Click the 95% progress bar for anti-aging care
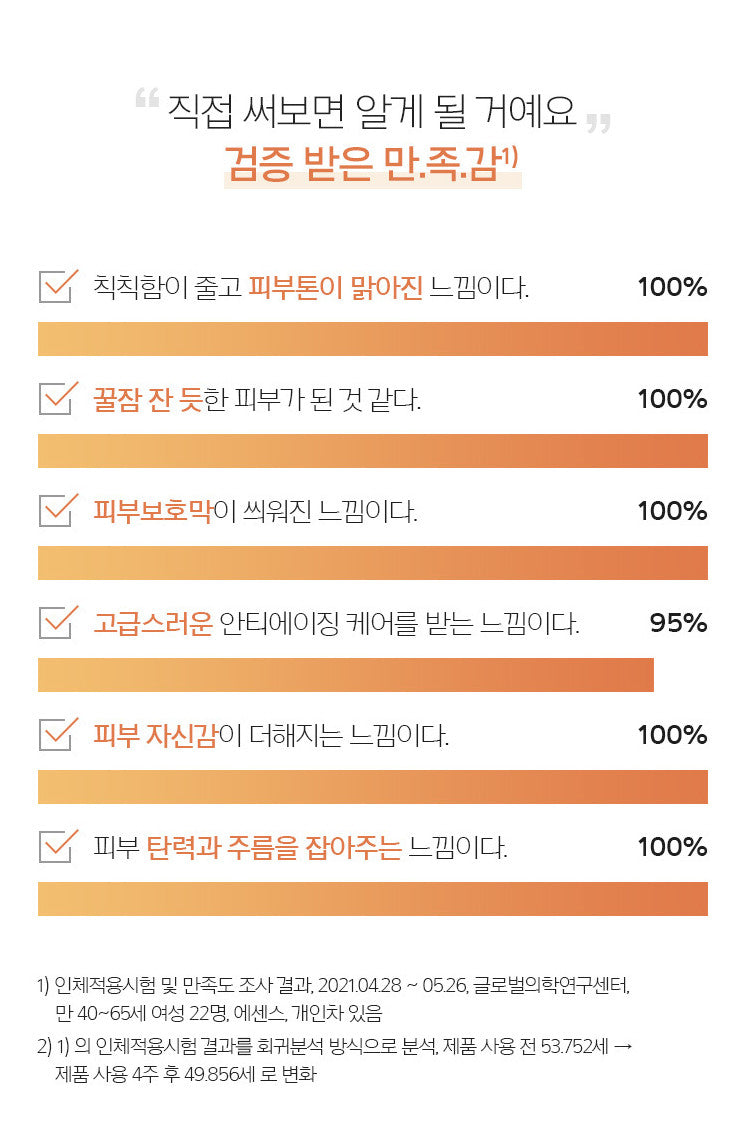The width and height of the screenshot is (744, 1122). (x=345, y=675)
